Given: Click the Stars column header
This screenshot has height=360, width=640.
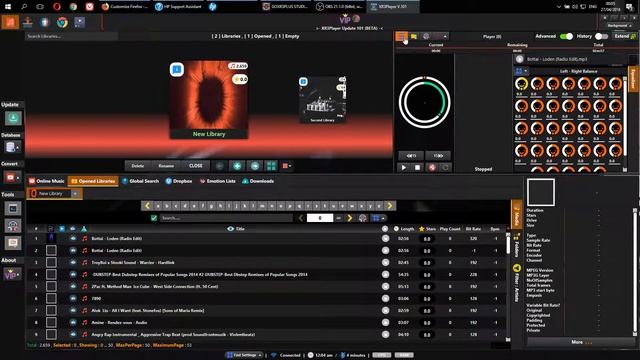Looking at the screenshot, I should click(427, 229).
